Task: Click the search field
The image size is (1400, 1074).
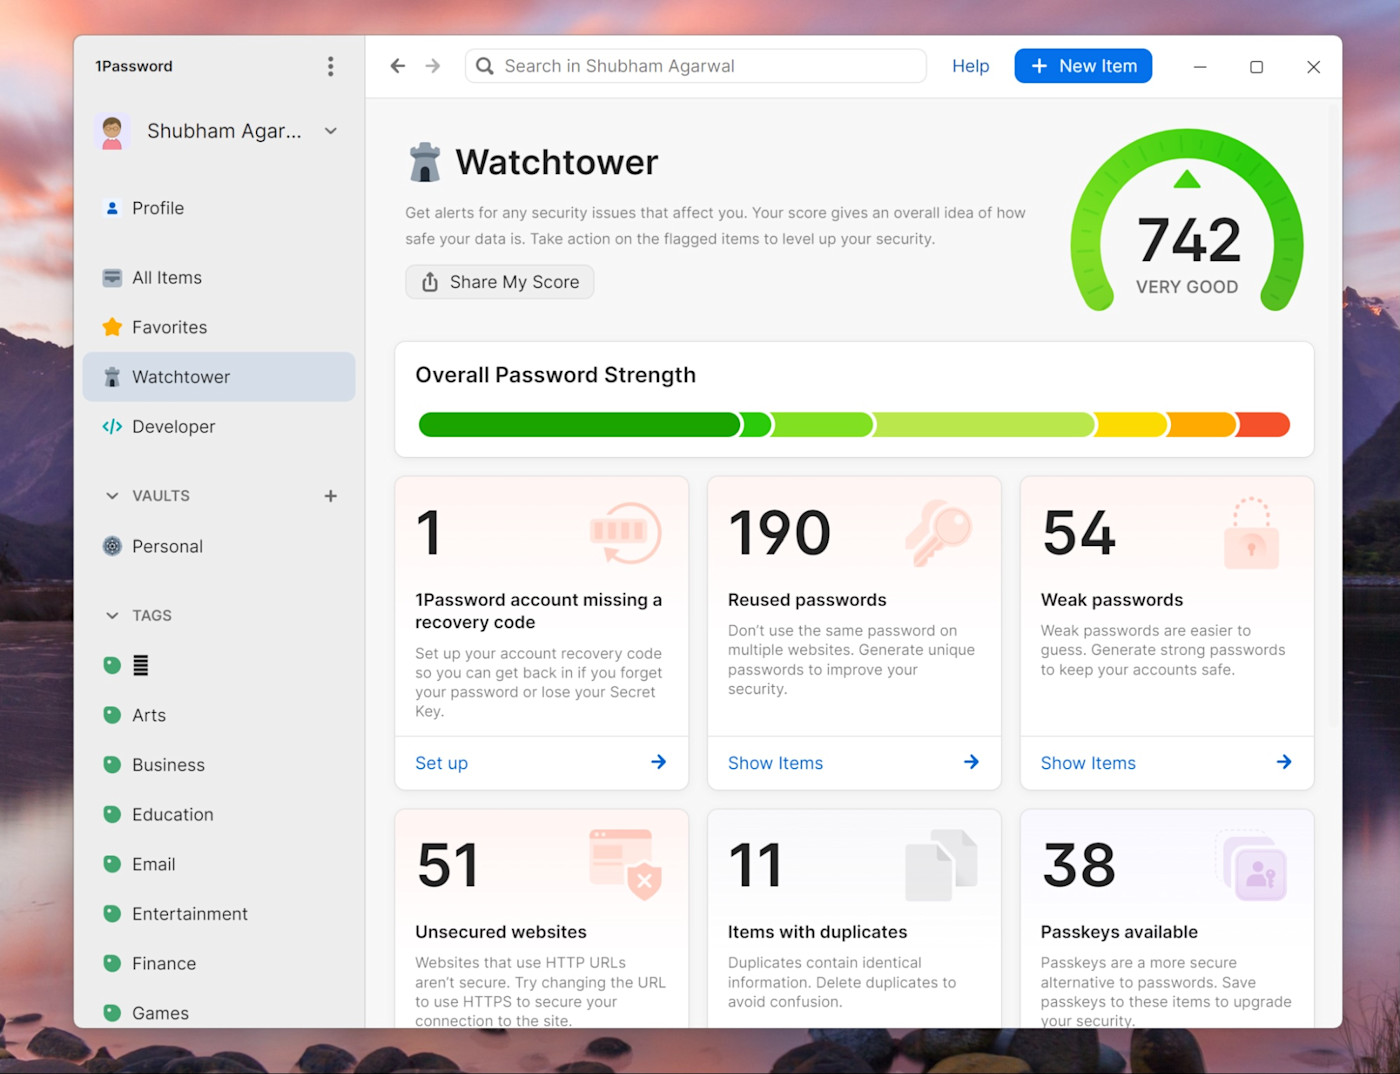Action: pyautogui.click(x=695, y=66)
